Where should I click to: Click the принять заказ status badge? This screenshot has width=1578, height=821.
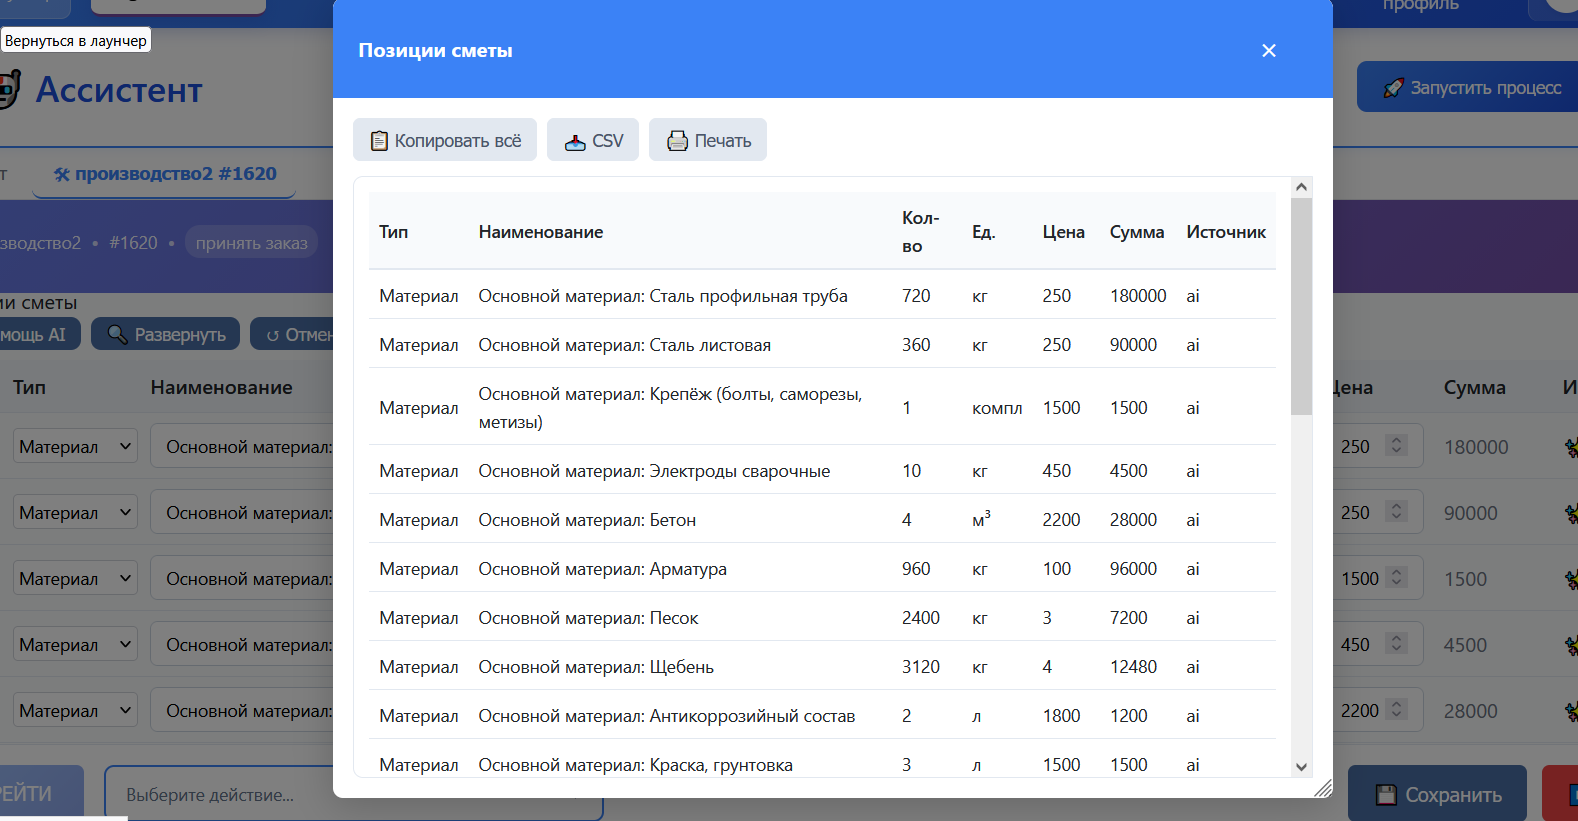[x=251, y=243]
